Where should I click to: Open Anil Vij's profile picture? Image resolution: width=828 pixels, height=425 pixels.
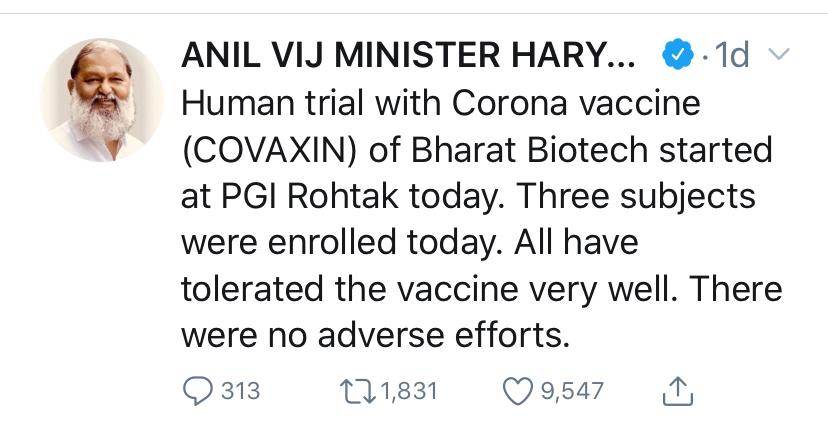(101, 100)
